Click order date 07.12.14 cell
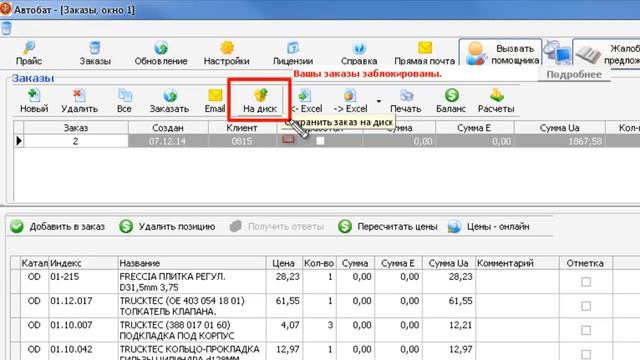 point(168,141)
